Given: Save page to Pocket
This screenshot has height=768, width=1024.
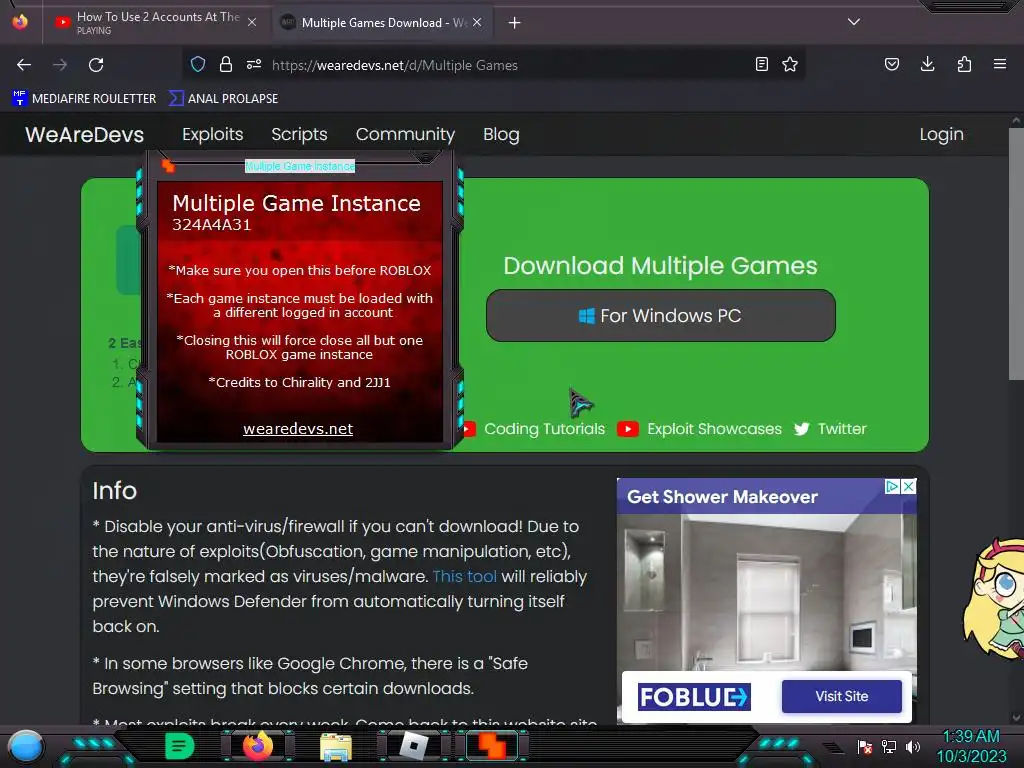Looking at the screenshot, I should pos(892,64).
